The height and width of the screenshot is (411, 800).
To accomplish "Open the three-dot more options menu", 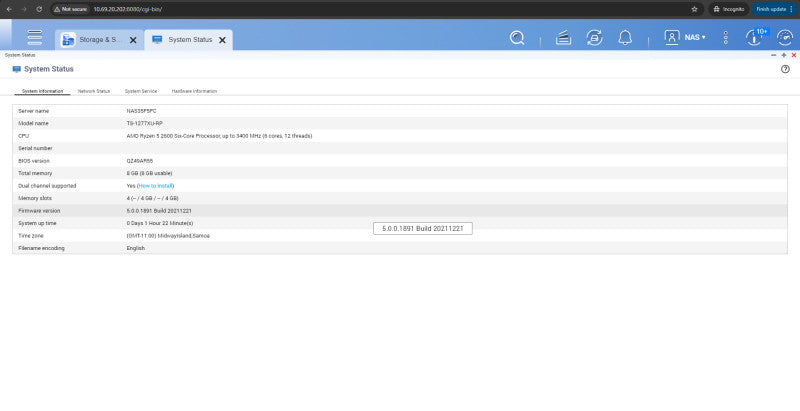I will (x=726, y=37).
